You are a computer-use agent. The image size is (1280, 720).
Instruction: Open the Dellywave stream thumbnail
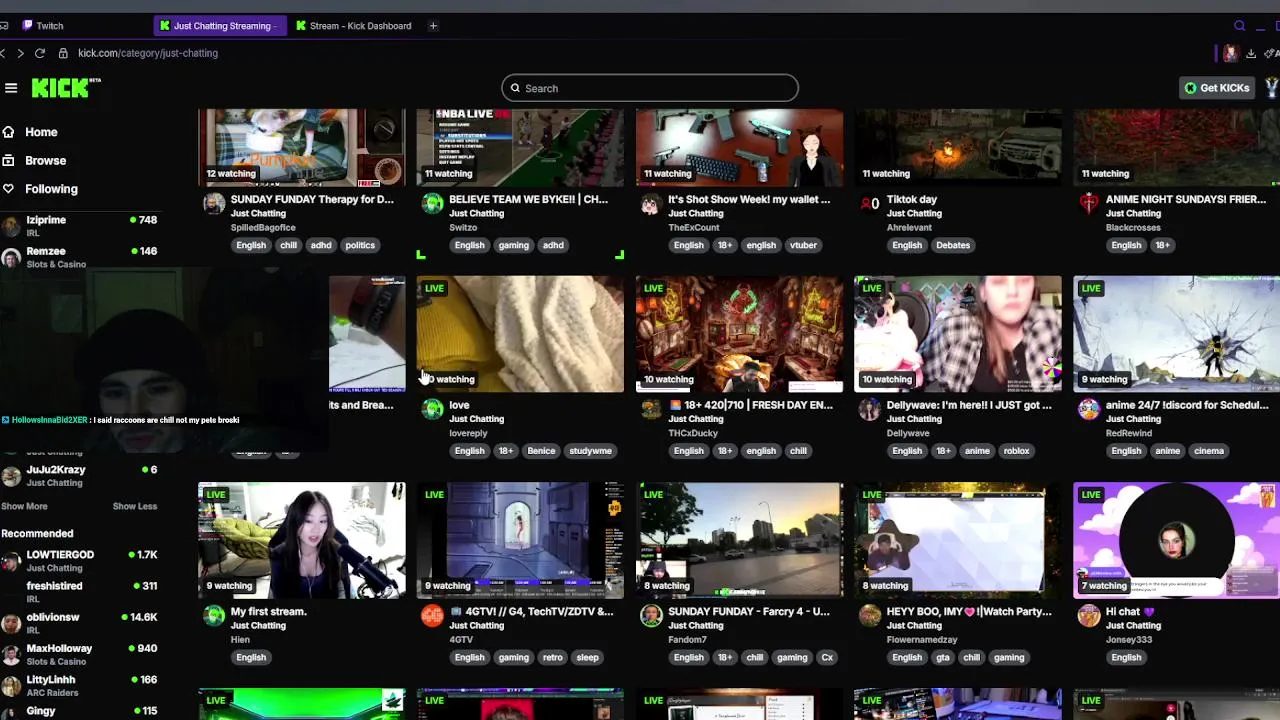point(958,334)
